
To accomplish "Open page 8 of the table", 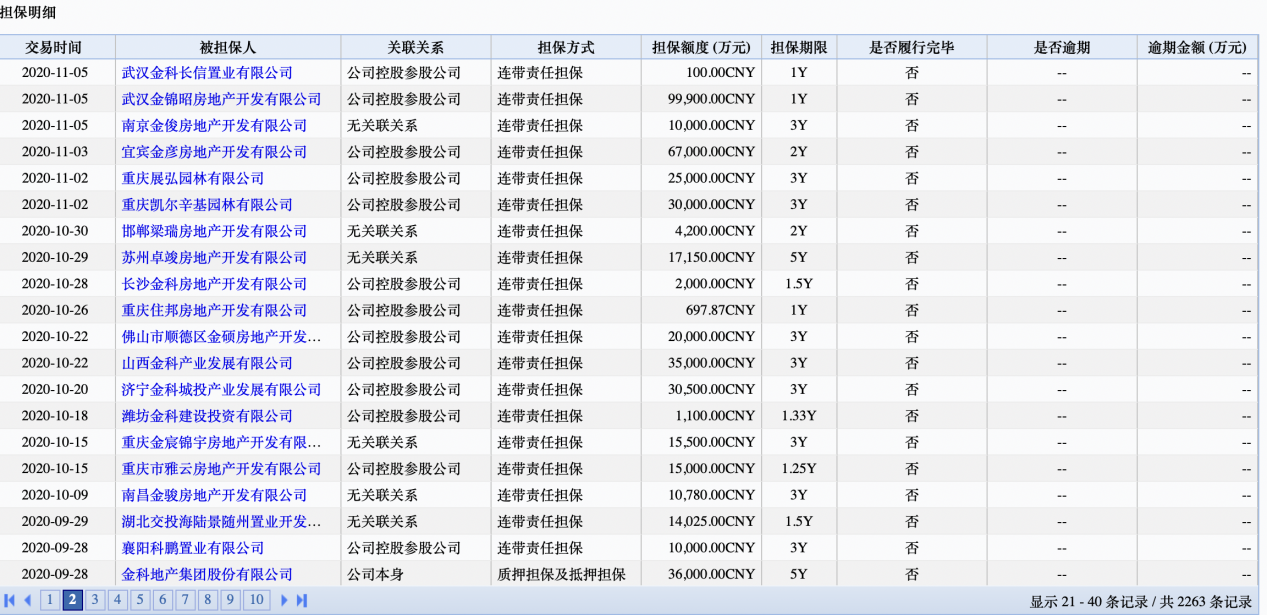I will point(208,600).
